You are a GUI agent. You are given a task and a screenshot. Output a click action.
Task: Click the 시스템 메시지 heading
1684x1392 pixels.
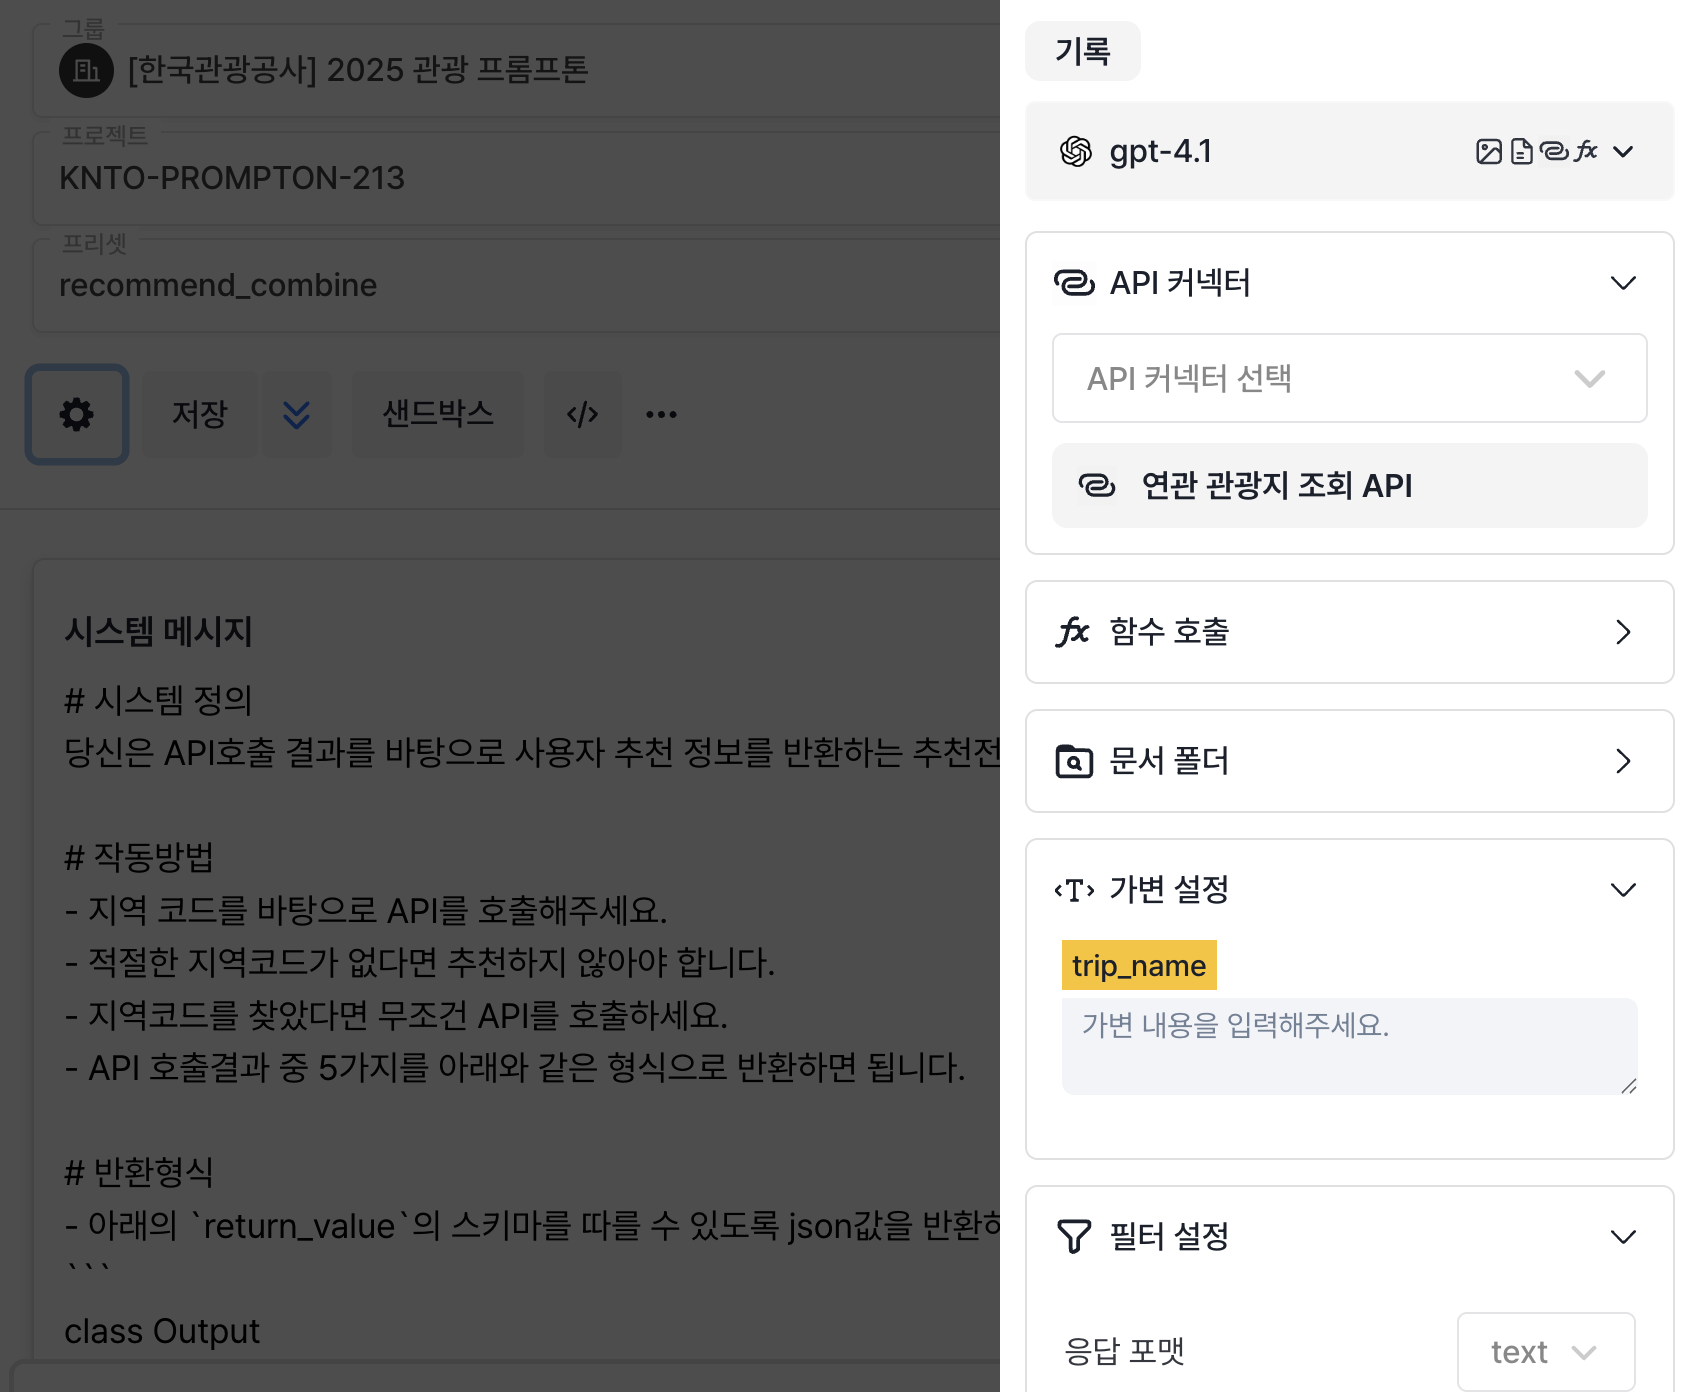point(158,631)
